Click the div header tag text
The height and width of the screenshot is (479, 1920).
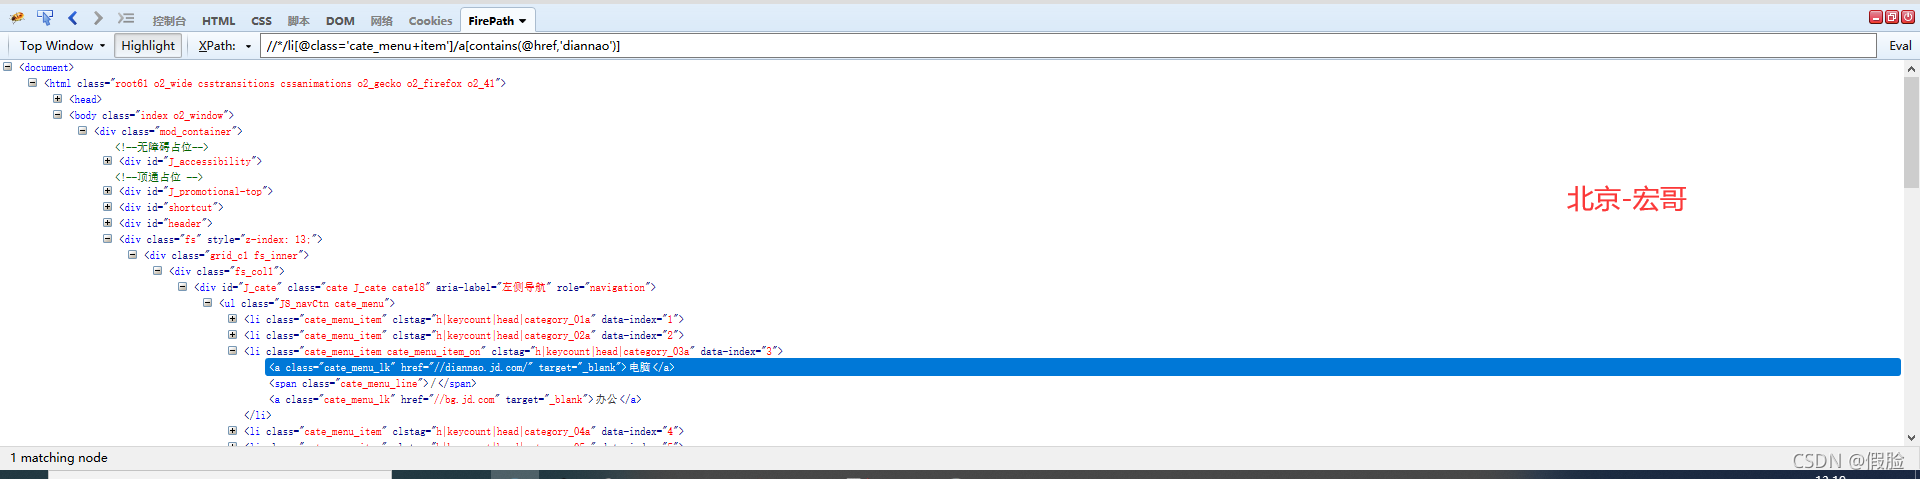click(x=166, y=224)
